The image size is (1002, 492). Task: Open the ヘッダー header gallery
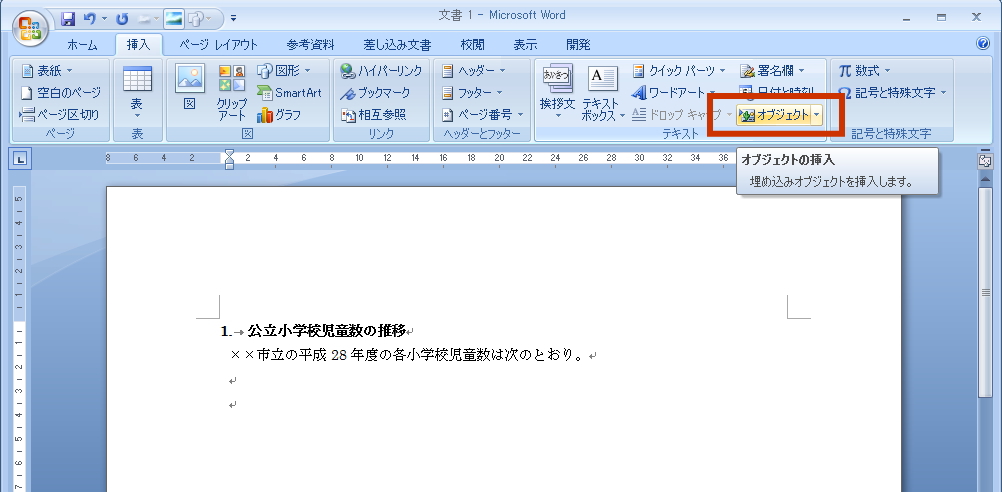(x=474, y=70)
